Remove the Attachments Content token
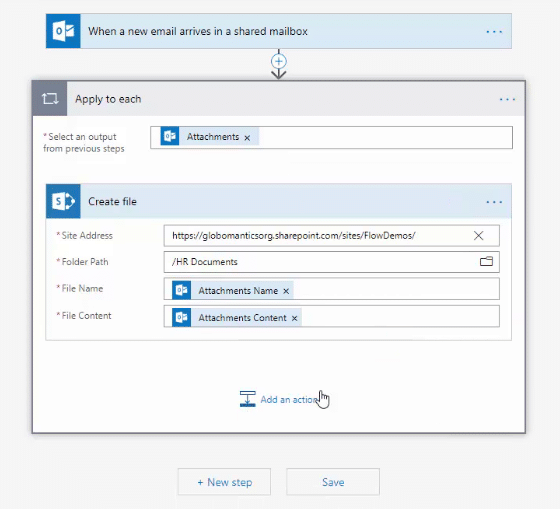Image resolution: width=560 pixels, height=509 pixels. click(x=294, y=318)
